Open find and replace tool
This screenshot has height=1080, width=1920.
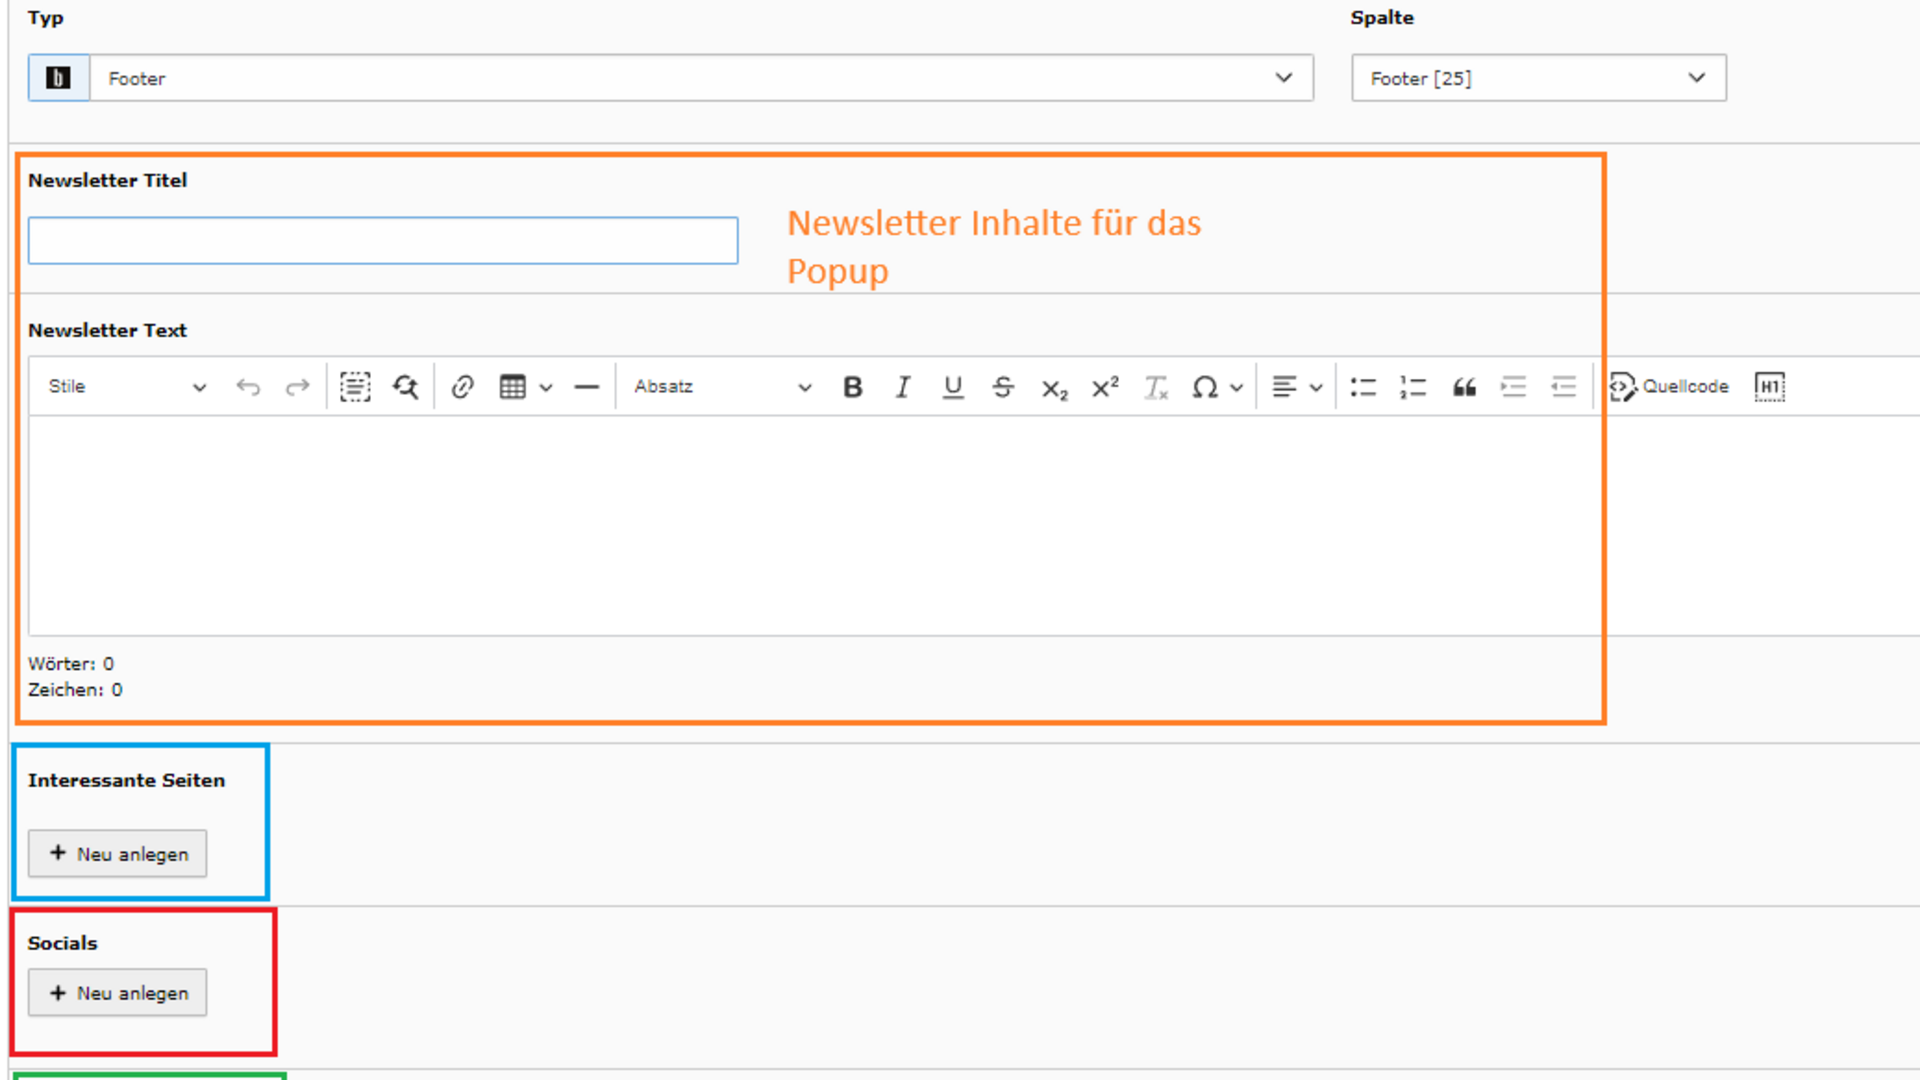pyautogui.click(x=405, y=387)
